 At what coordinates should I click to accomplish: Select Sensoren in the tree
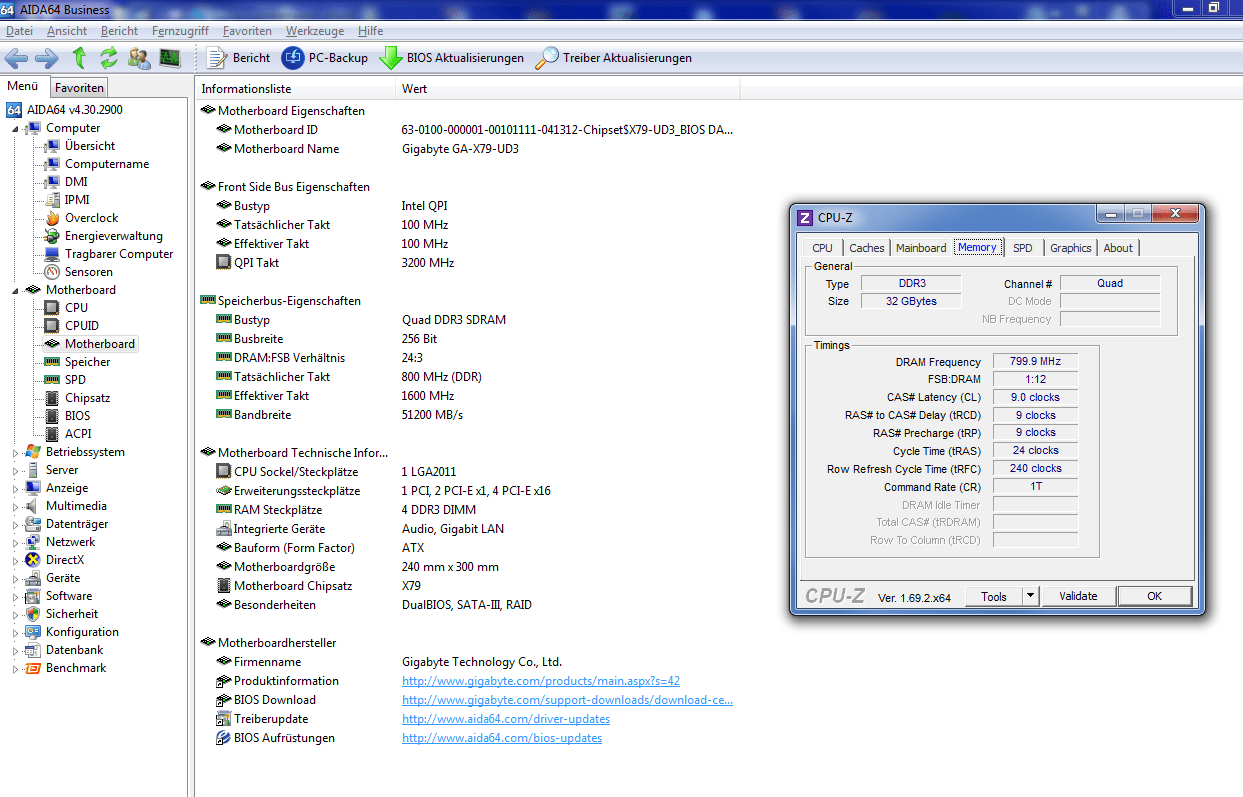coord(89,272)
